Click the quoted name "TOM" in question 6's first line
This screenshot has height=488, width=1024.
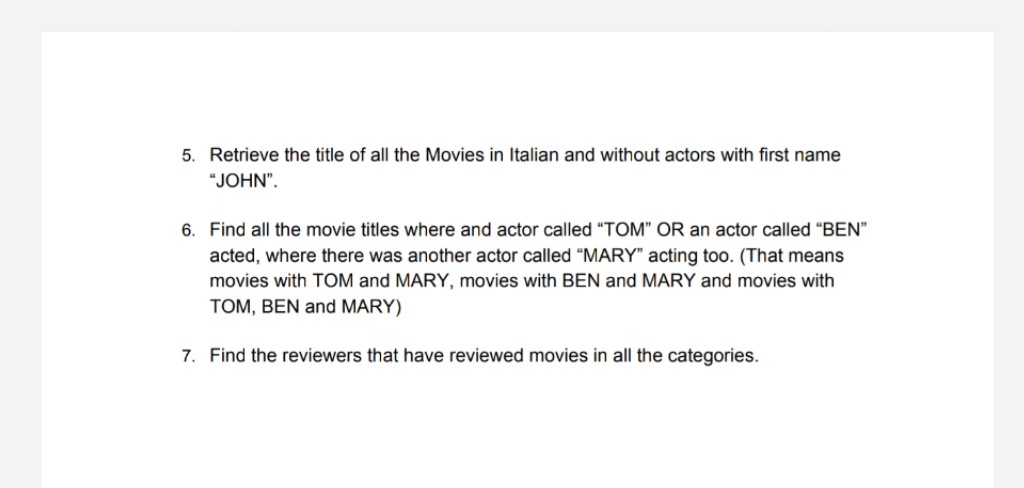pos(624,230)
